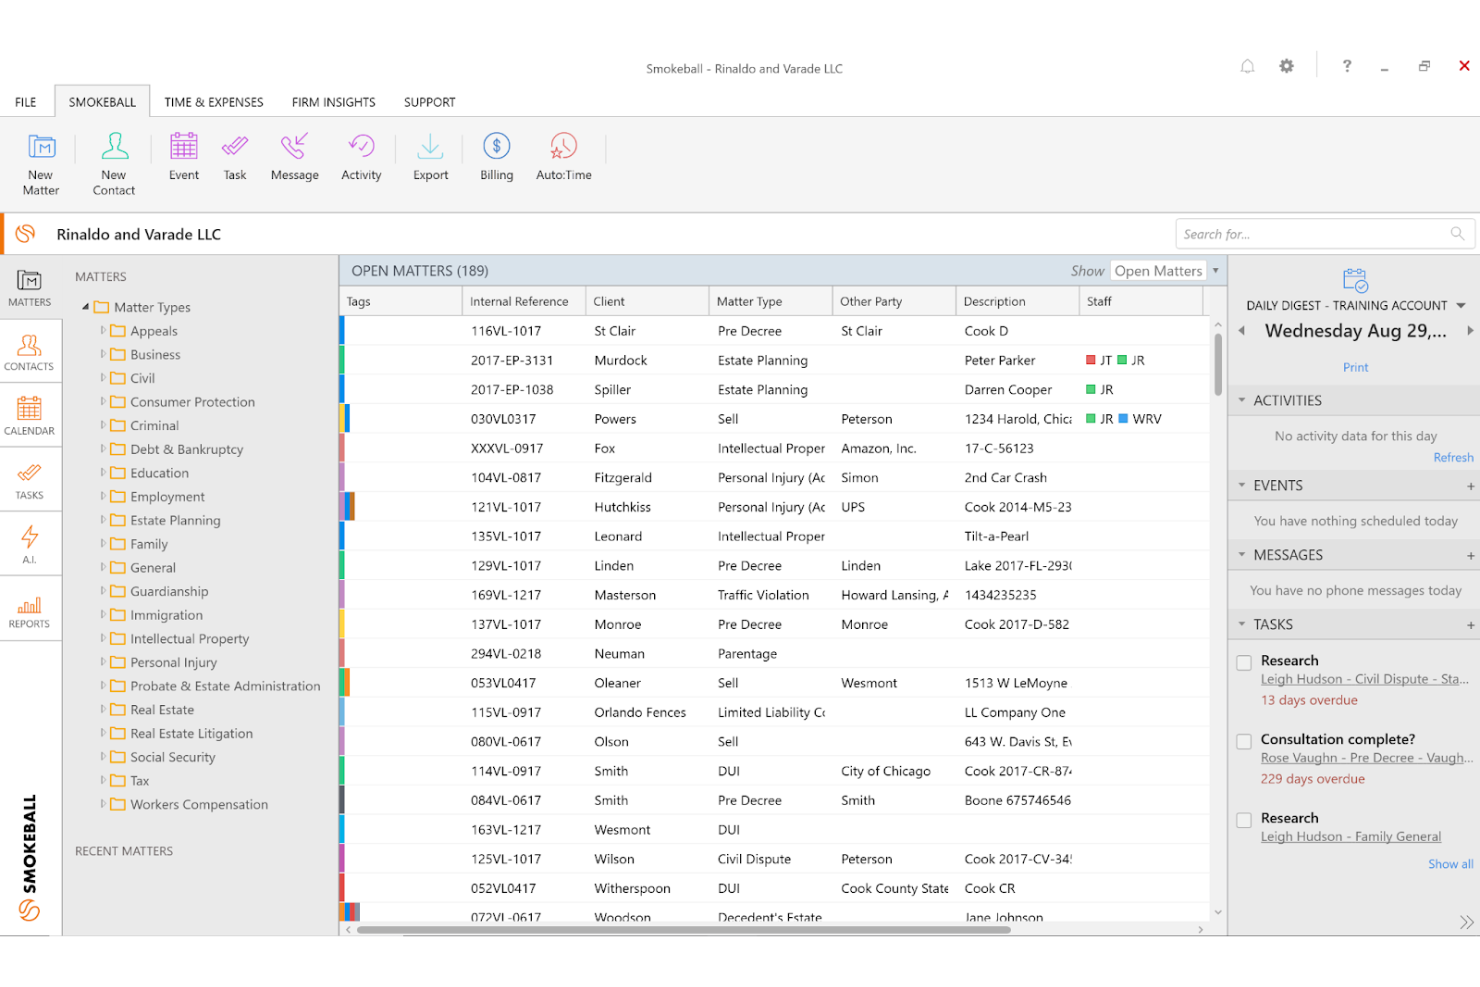
Task: Check the Consultation complete task checkbox
Action: [x=1244, y=741]
